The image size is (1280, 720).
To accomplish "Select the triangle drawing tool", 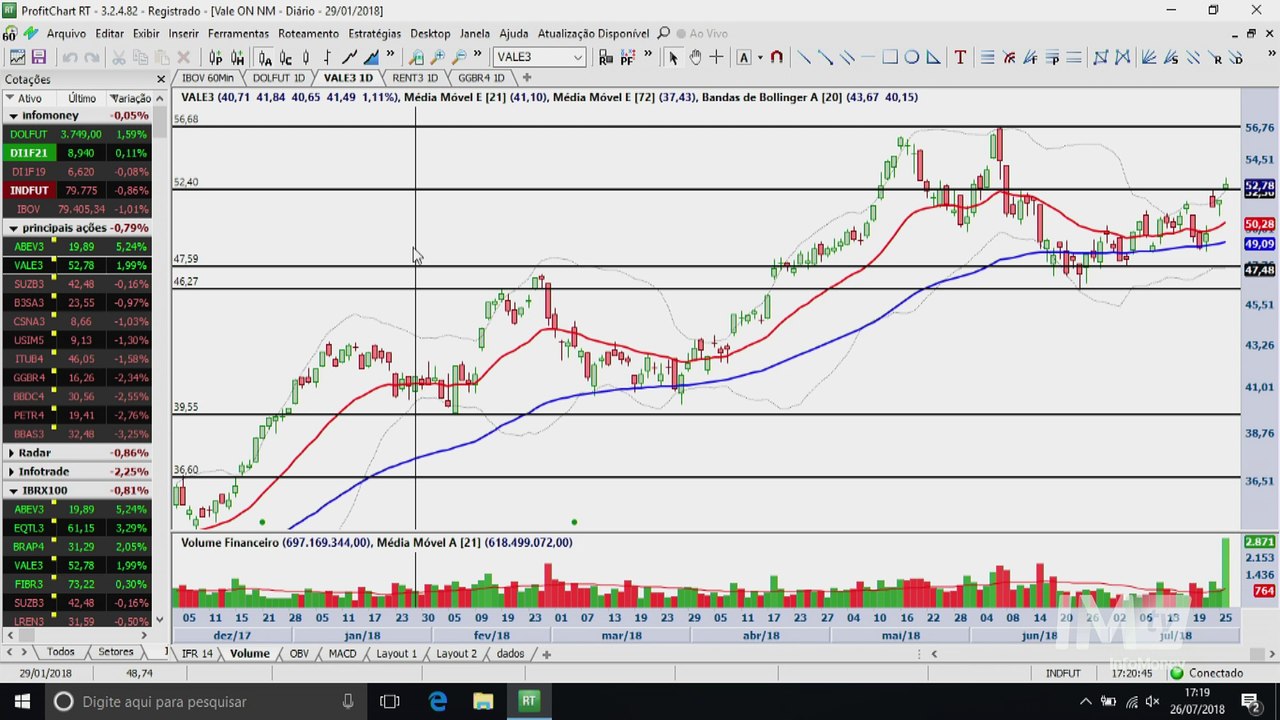I will click(933, 57).
